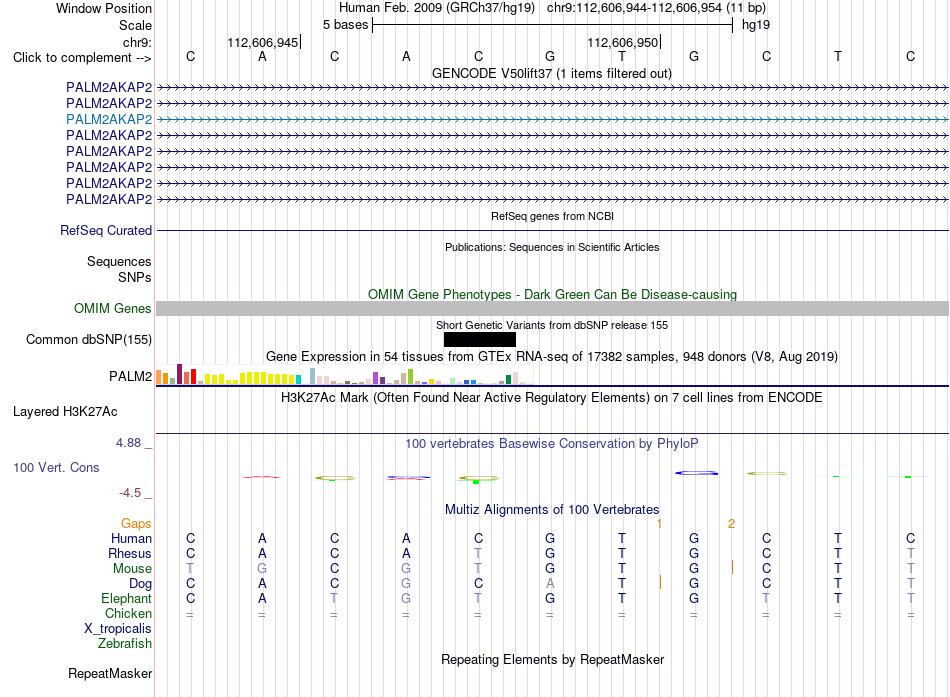Open the 100 Vert. Cons track label
The width and height of the screenshot is (950, 697).
(56, 467)
